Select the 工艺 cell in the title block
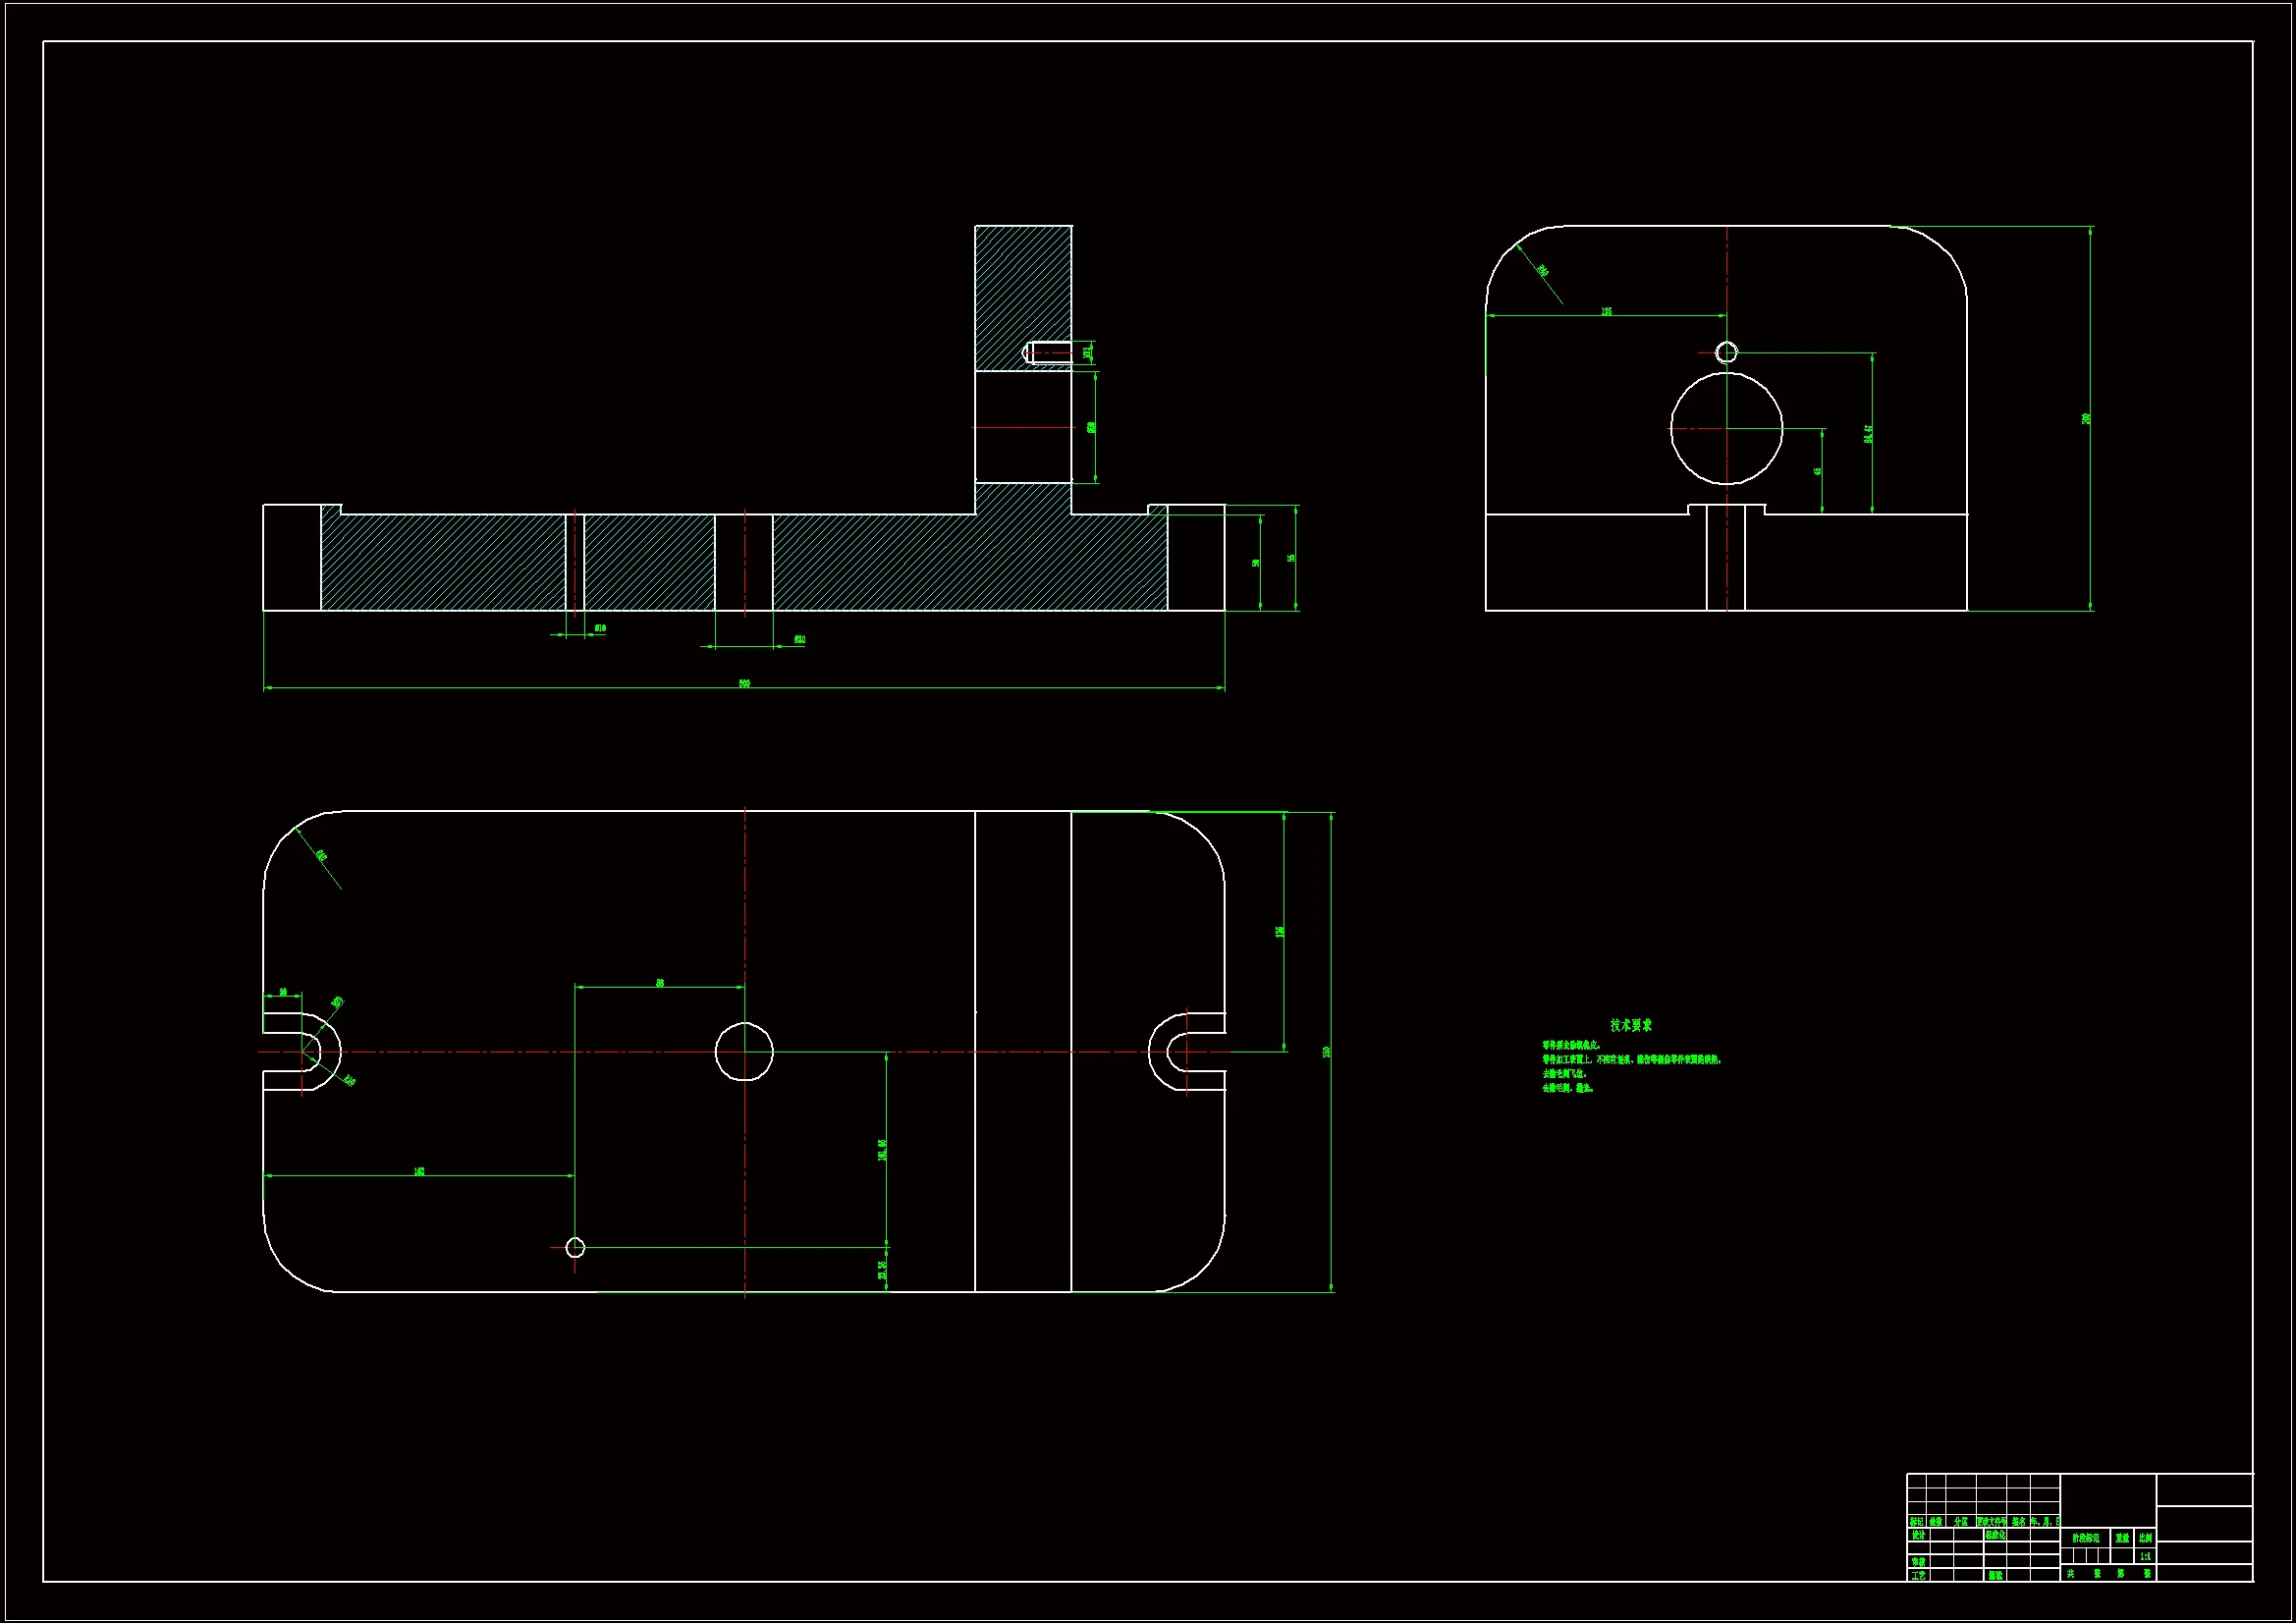2296x1623 pixels. (1918, 1575)
